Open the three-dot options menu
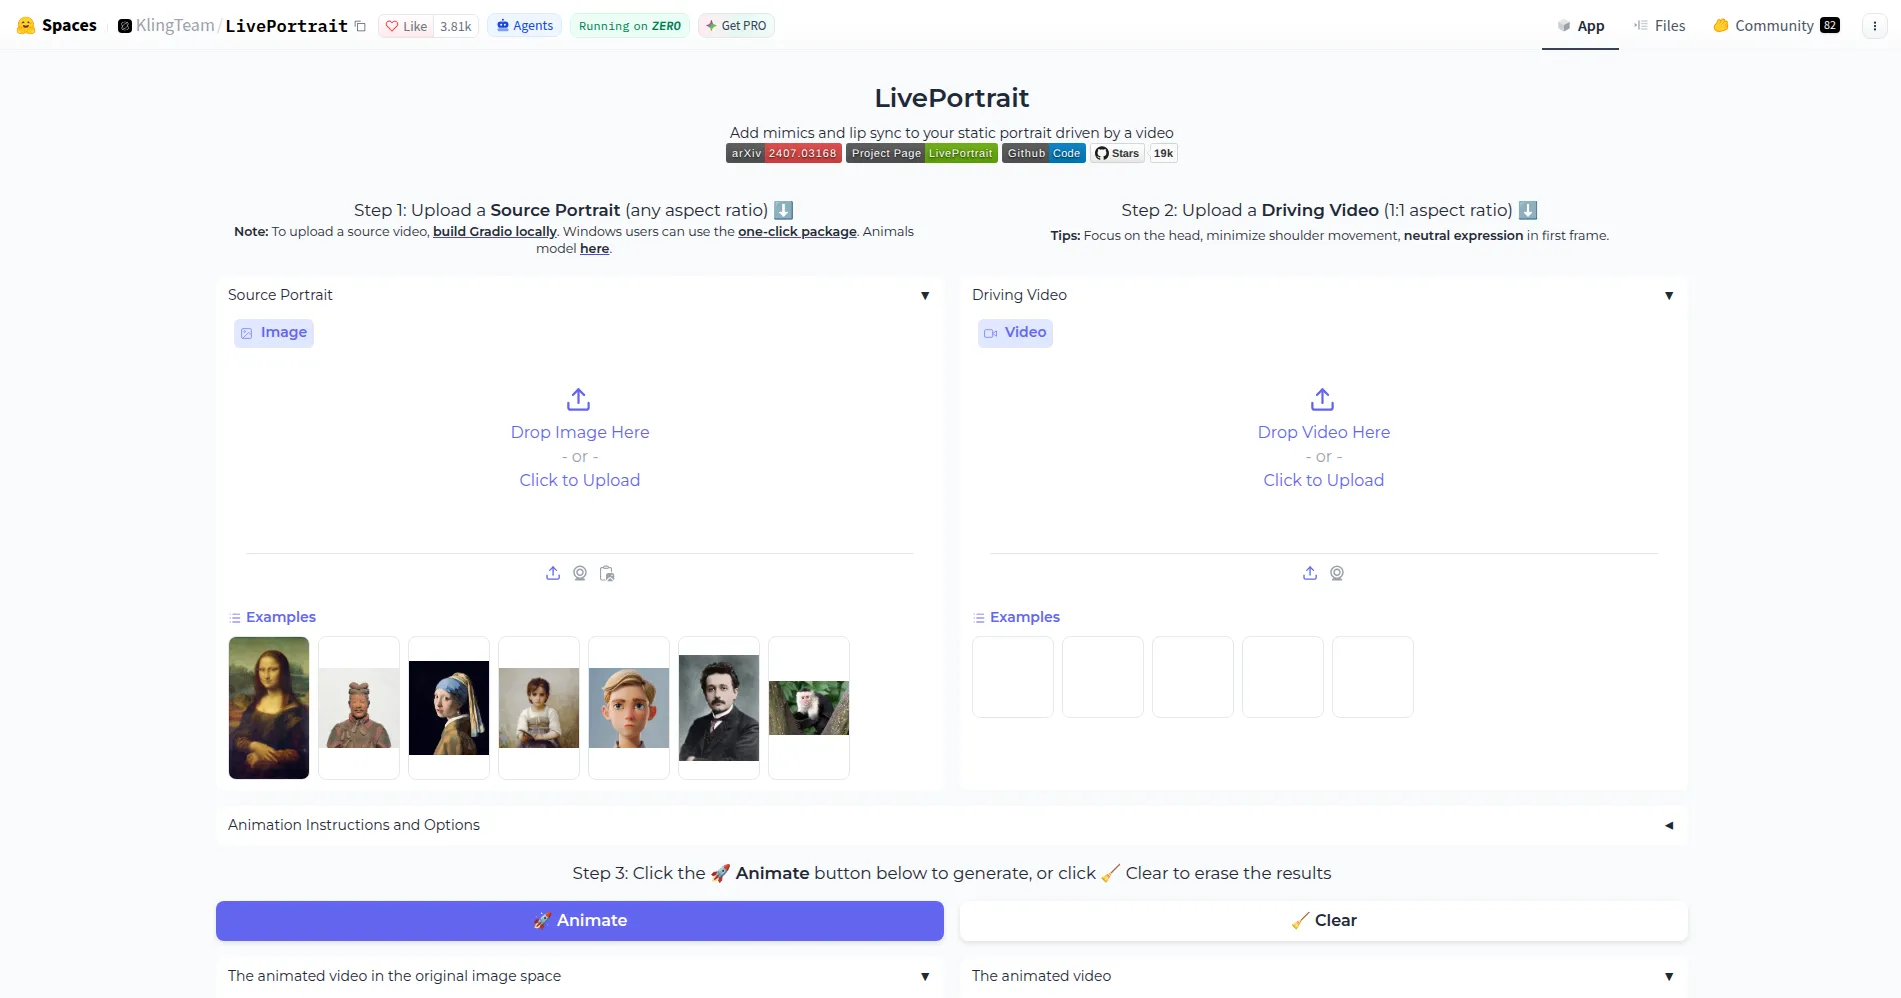Image resolution: width=1901 pixels, height=998 pixels. click(1875, 26)
